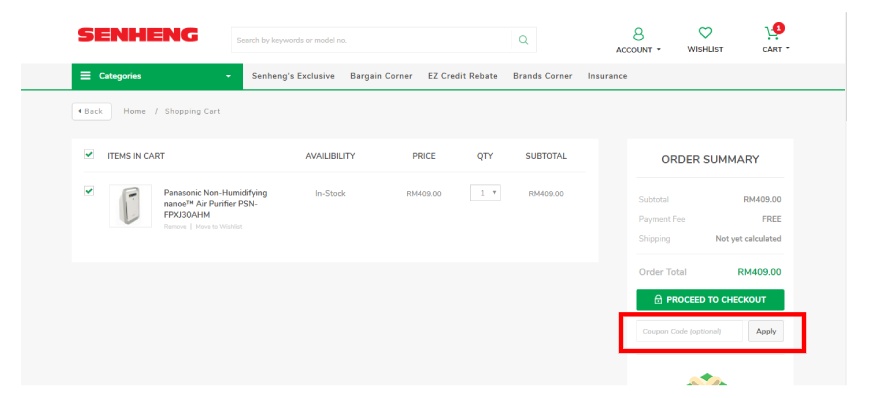Toggle the select-all Items in Cart checkbox
869x398 pixels.
[x=89, y=155]
